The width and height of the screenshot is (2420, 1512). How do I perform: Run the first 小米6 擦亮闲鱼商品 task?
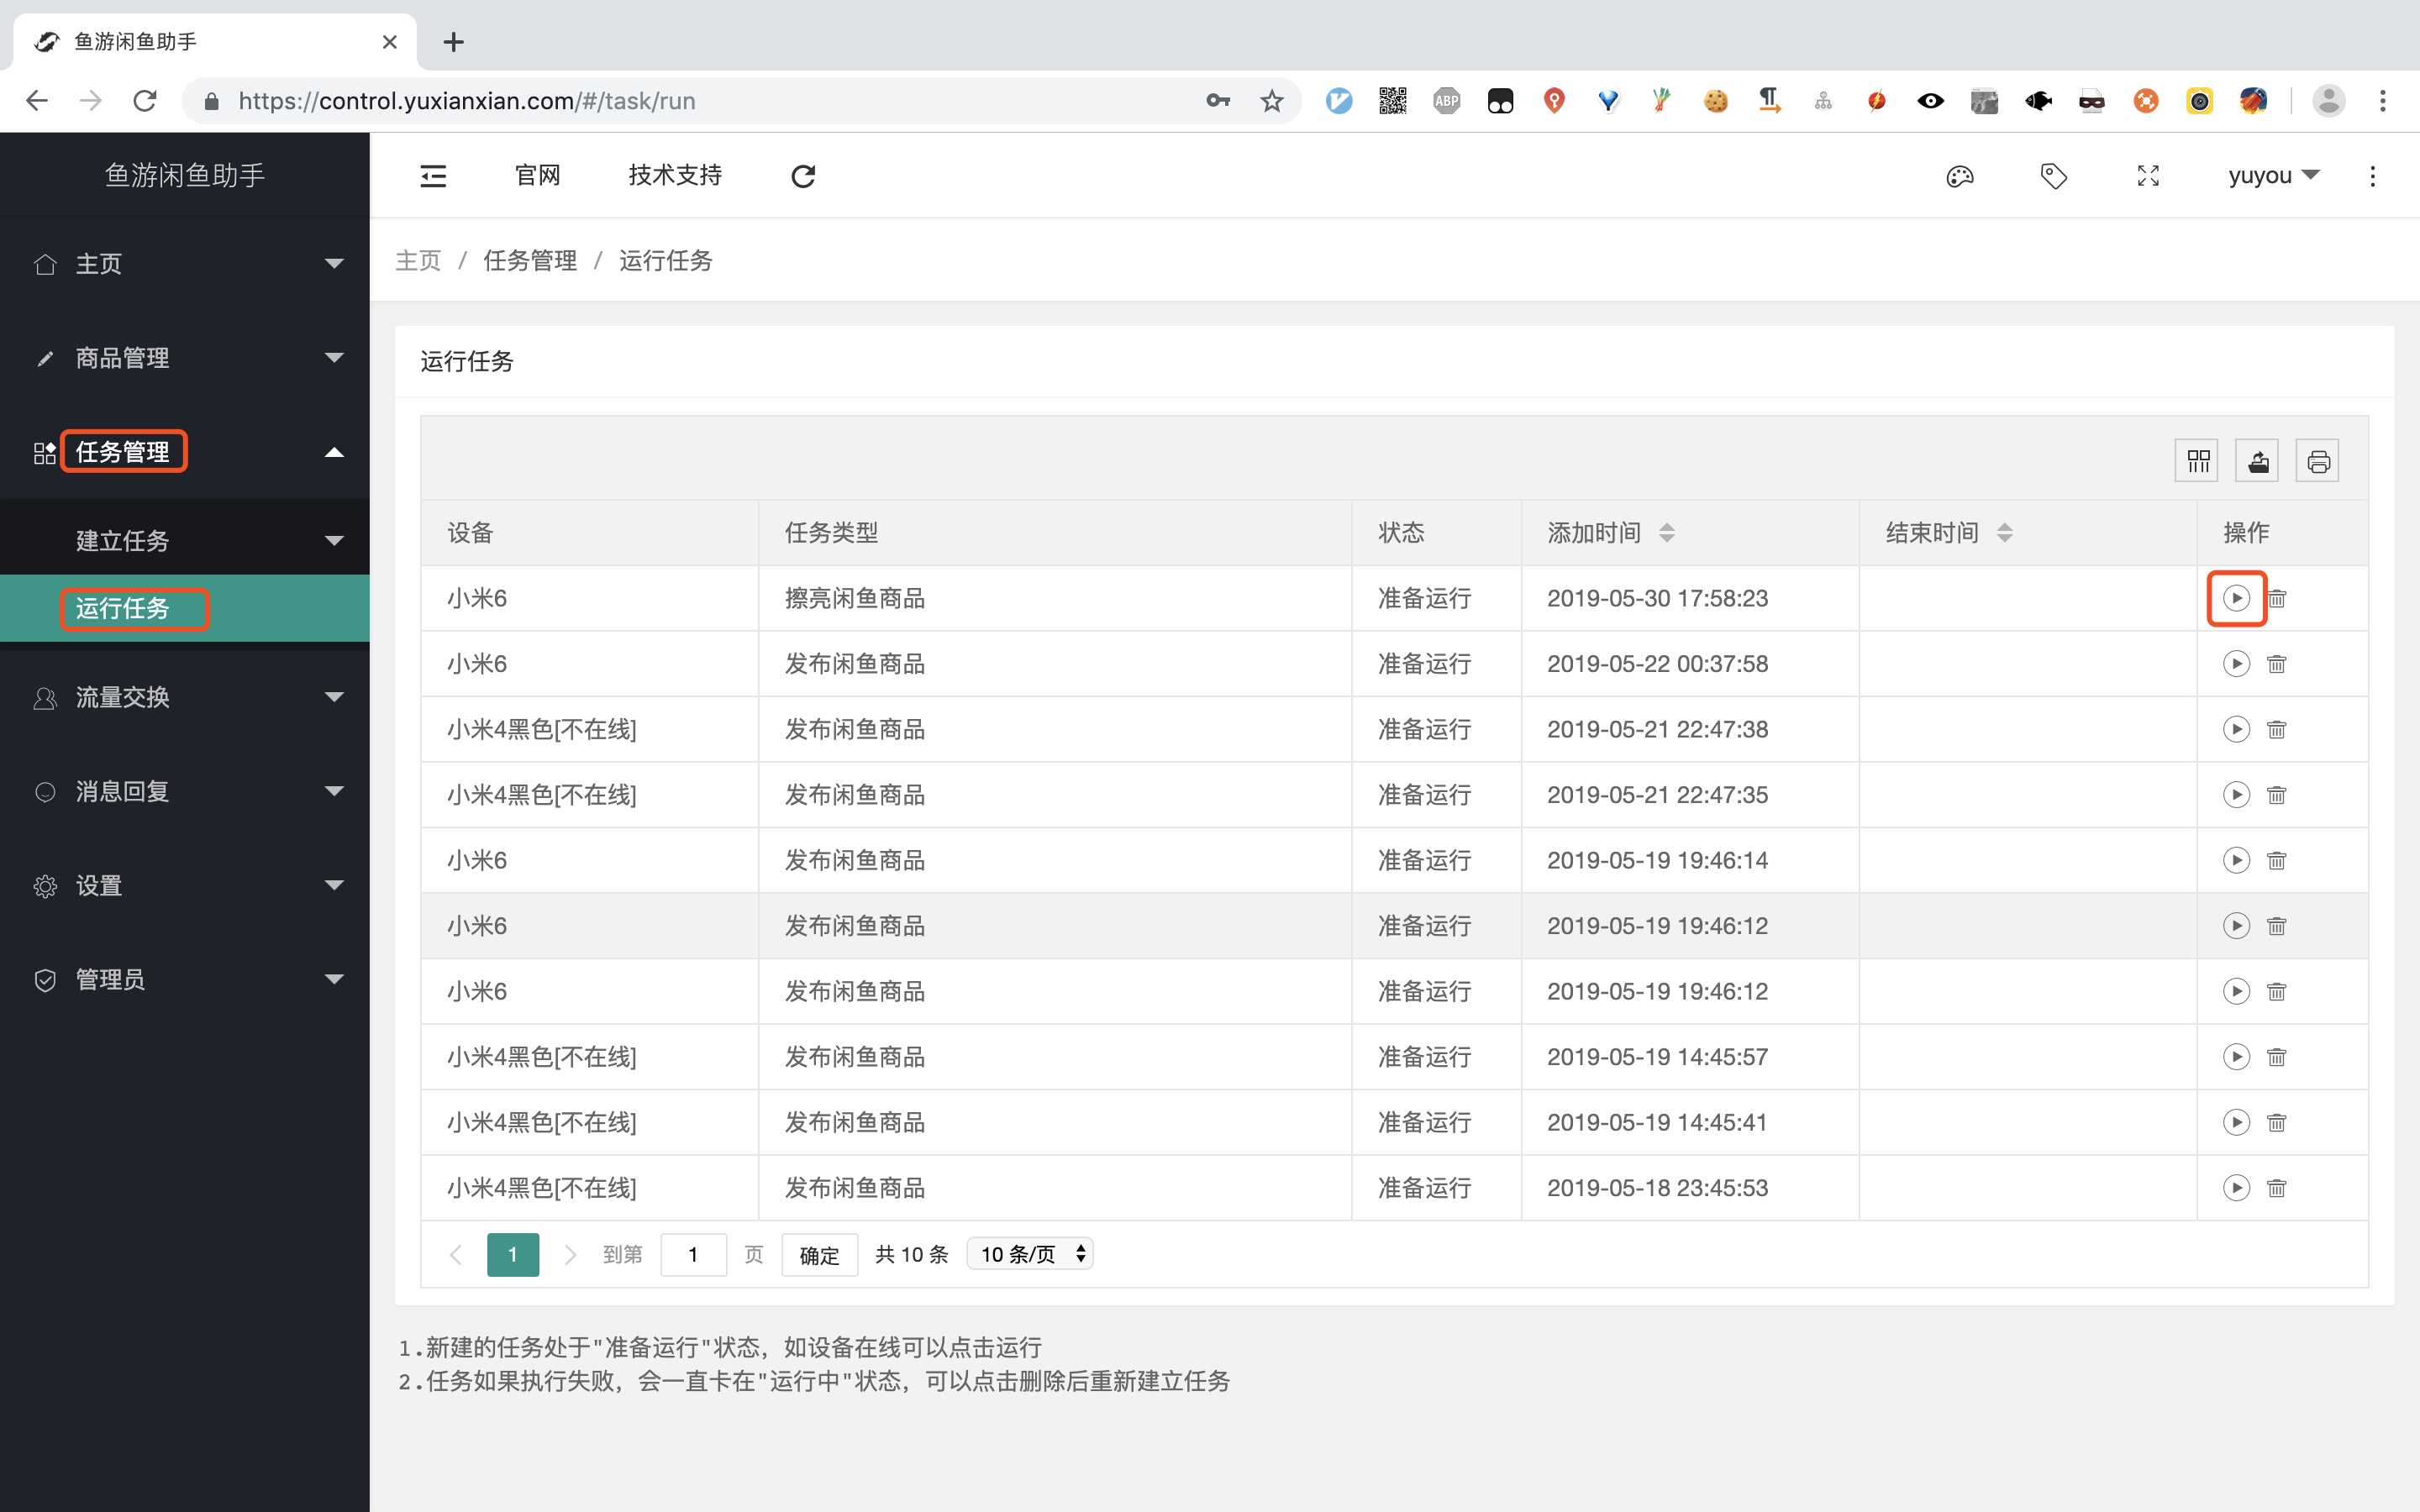point(2236,598)
